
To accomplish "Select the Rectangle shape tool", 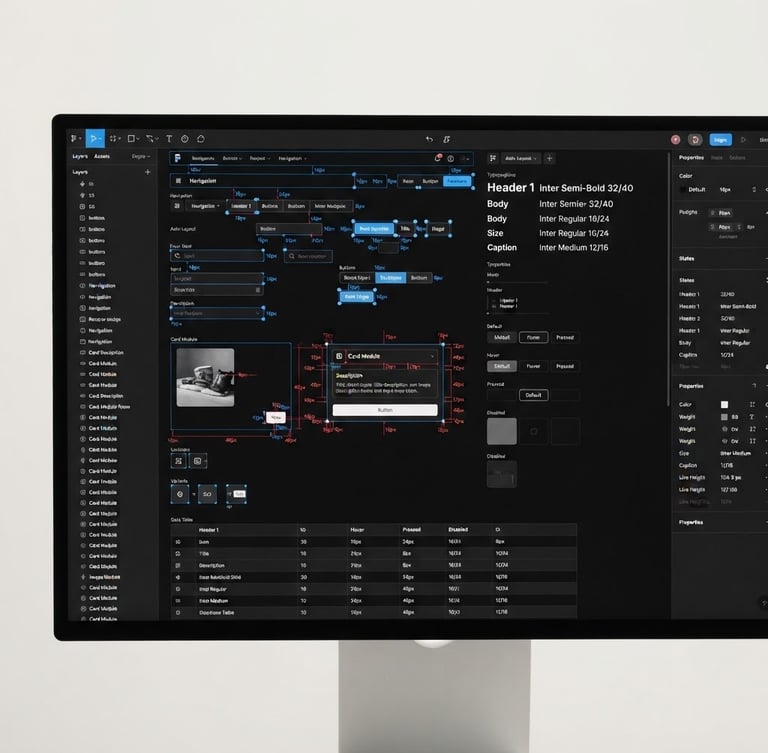I will coord(132,139).
